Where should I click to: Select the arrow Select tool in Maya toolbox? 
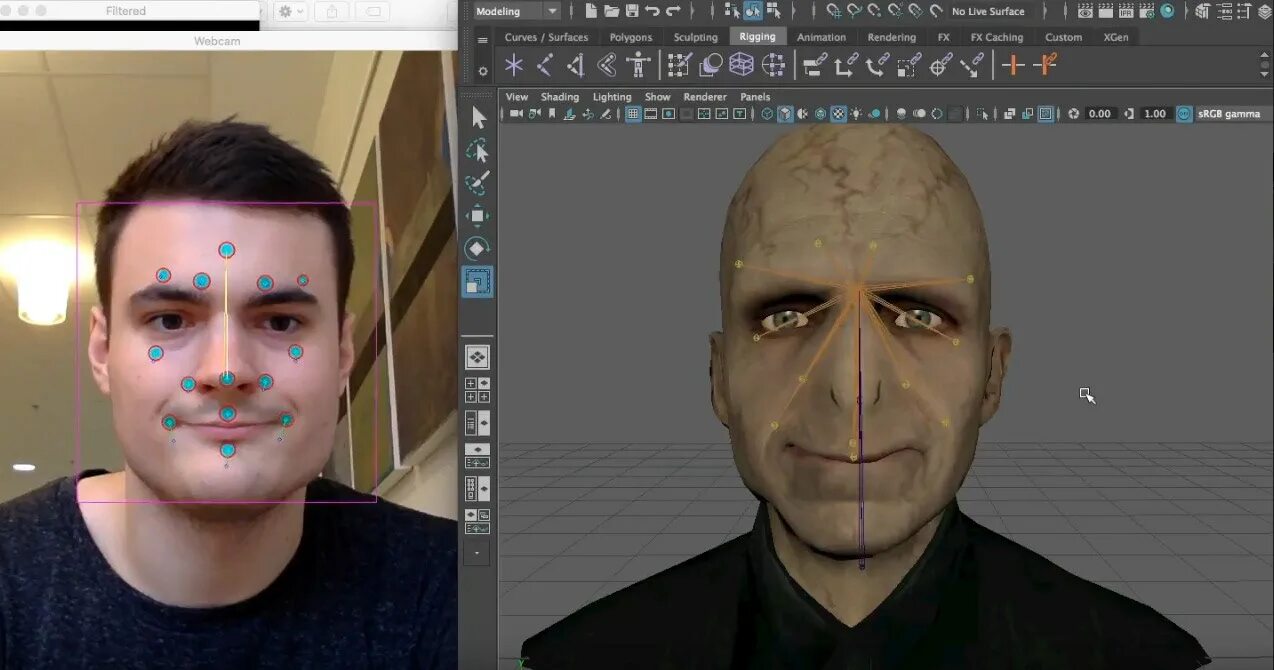478,118
